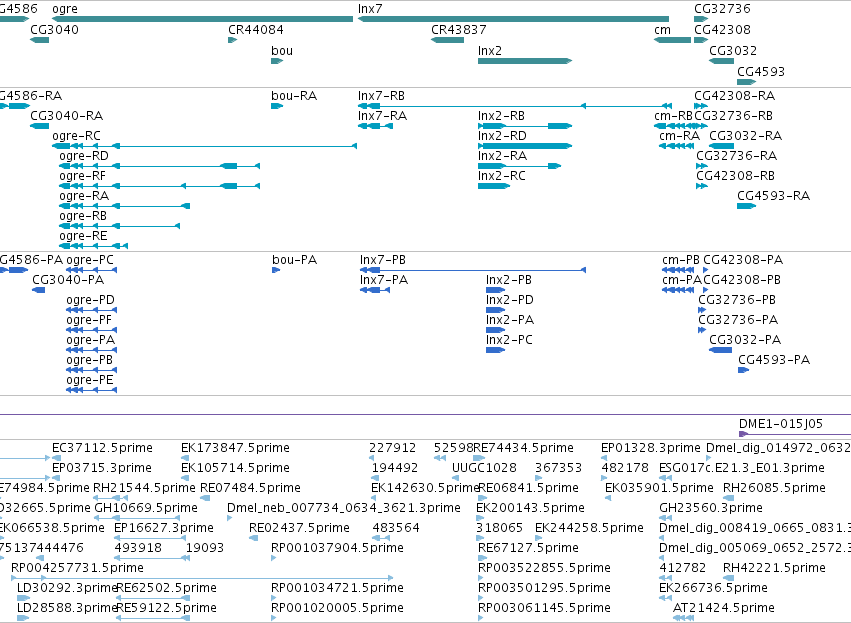This screenshot has height=623, width=851.
Task: Select cDNA label 483564
Action: pyautogui.click(x=396, y=527)
